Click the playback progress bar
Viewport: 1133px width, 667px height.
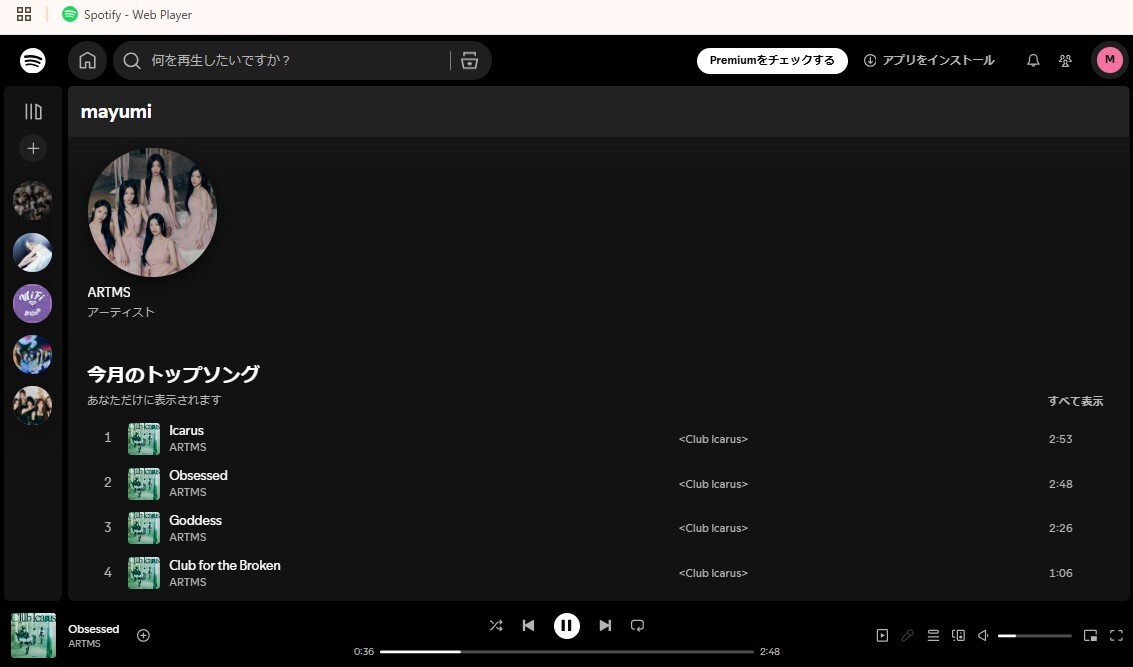point(566,651)
